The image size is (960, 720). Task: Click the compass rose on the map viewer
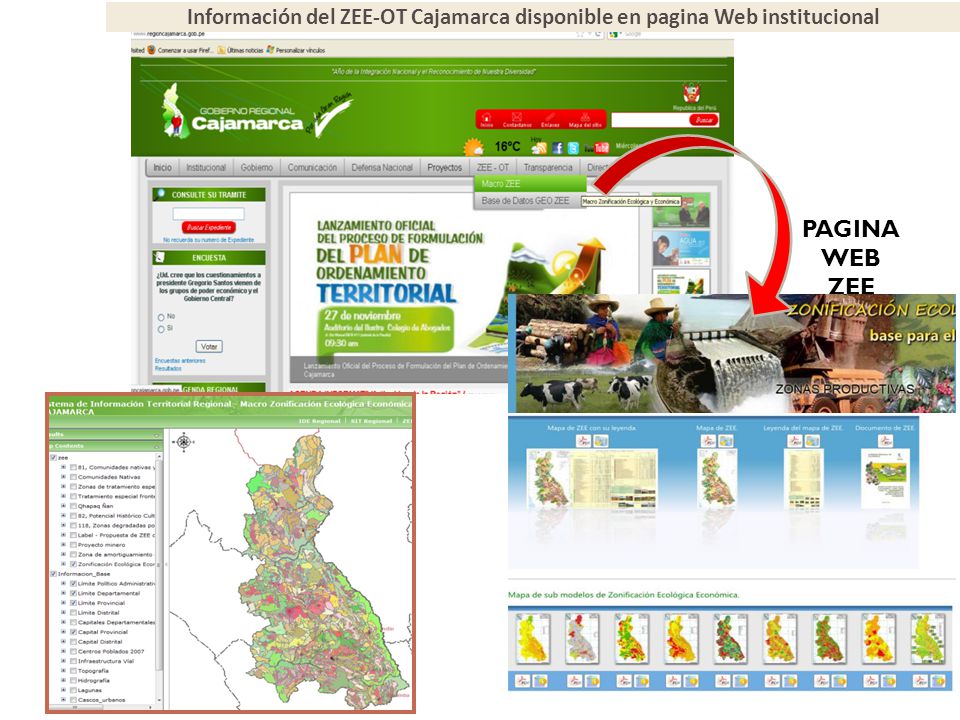[x=184, y=441]
